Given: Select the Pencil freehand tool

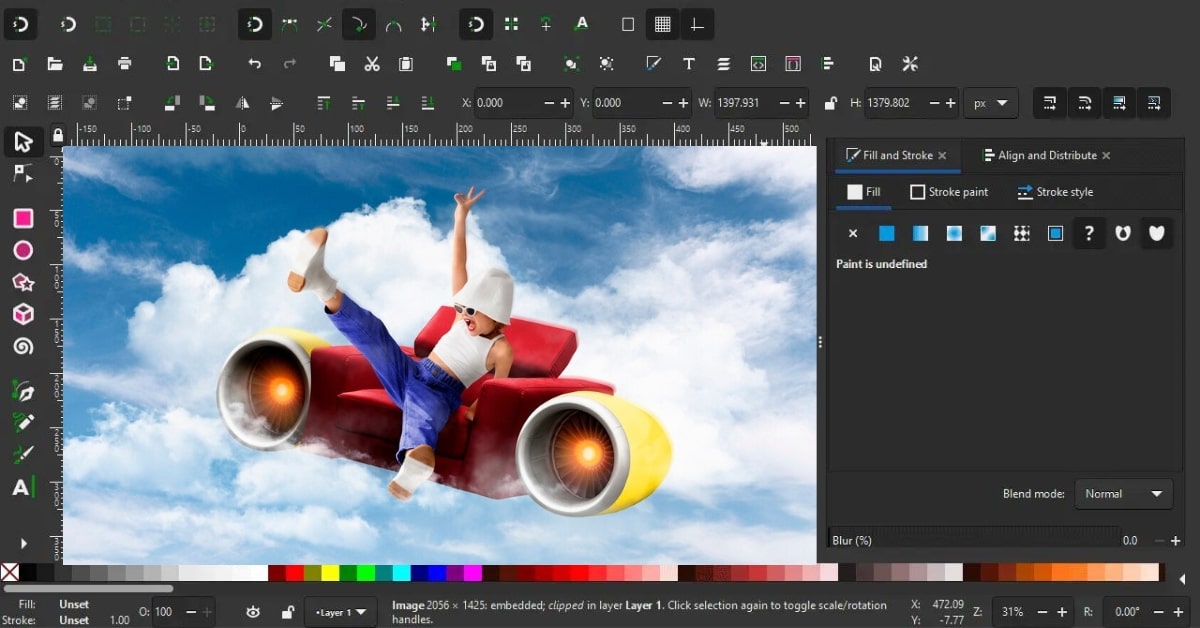Looking at the screenshot, I should [23, 422].
